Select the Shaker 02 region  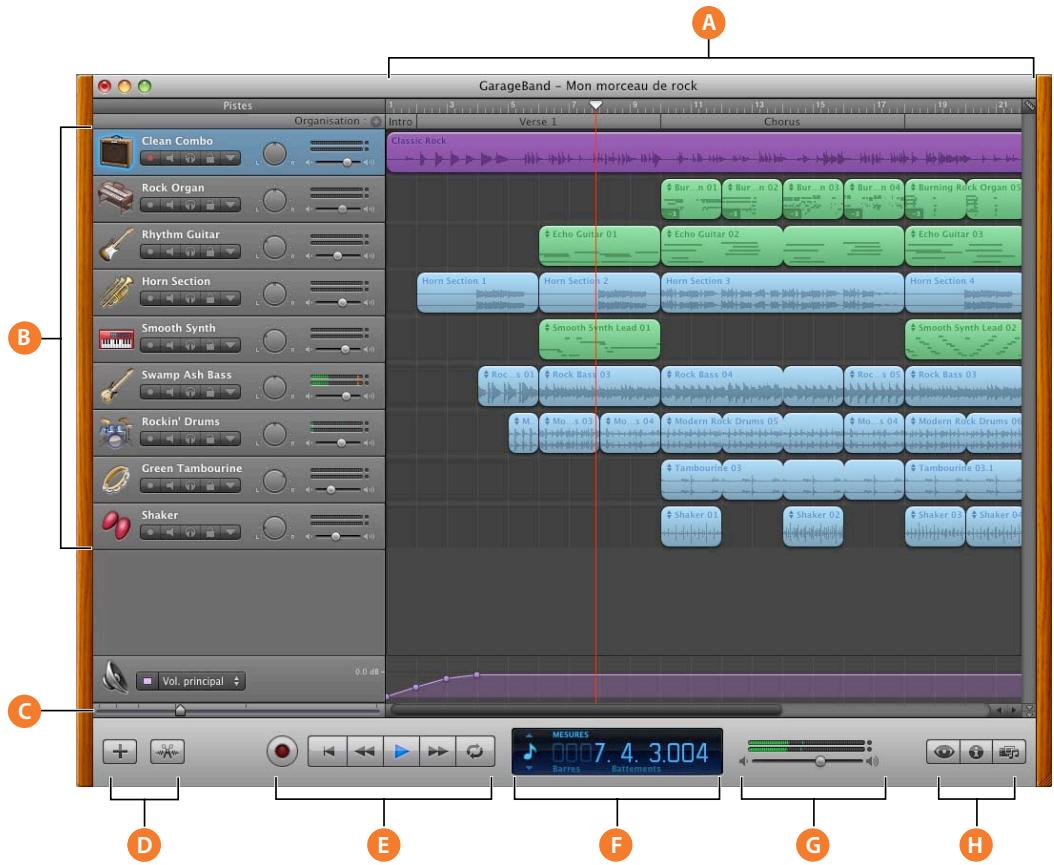(x=813, y=527)
